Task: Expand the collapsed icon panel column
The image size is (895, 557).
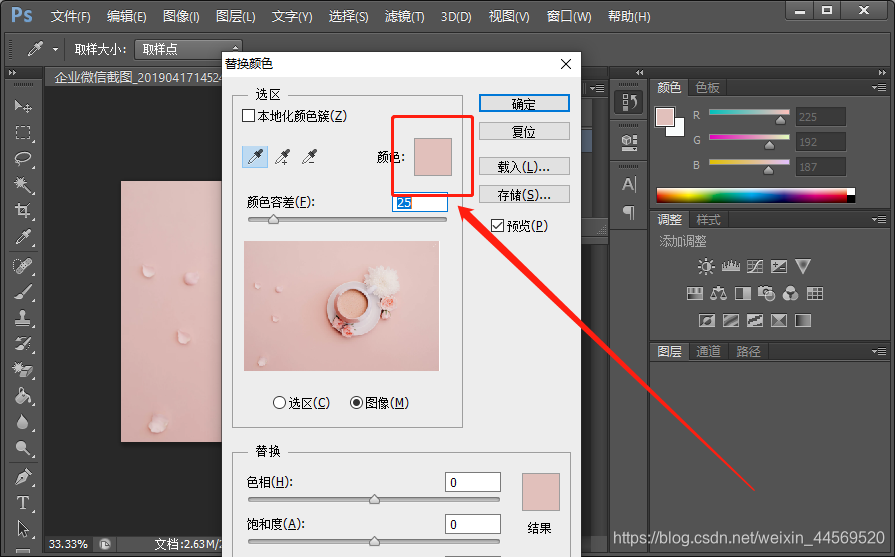Action: 639,72
